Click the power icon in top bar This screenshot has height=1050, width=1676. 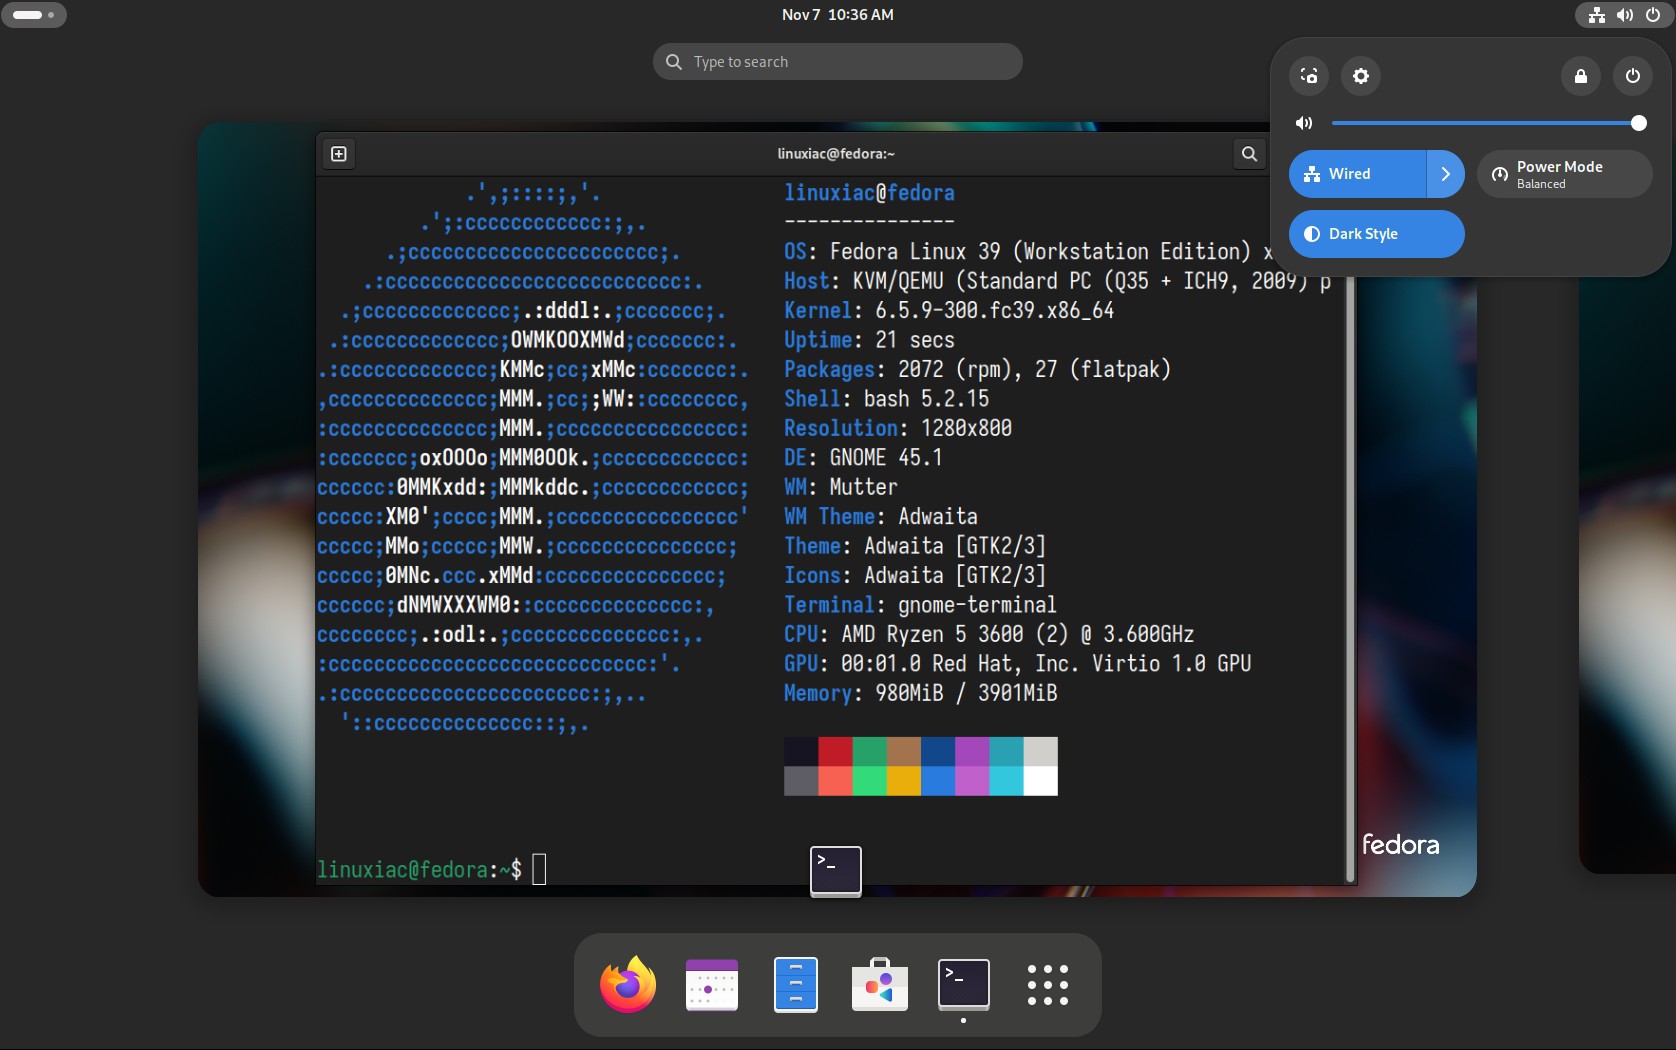pyautogui.click(x=1653, y=15)
